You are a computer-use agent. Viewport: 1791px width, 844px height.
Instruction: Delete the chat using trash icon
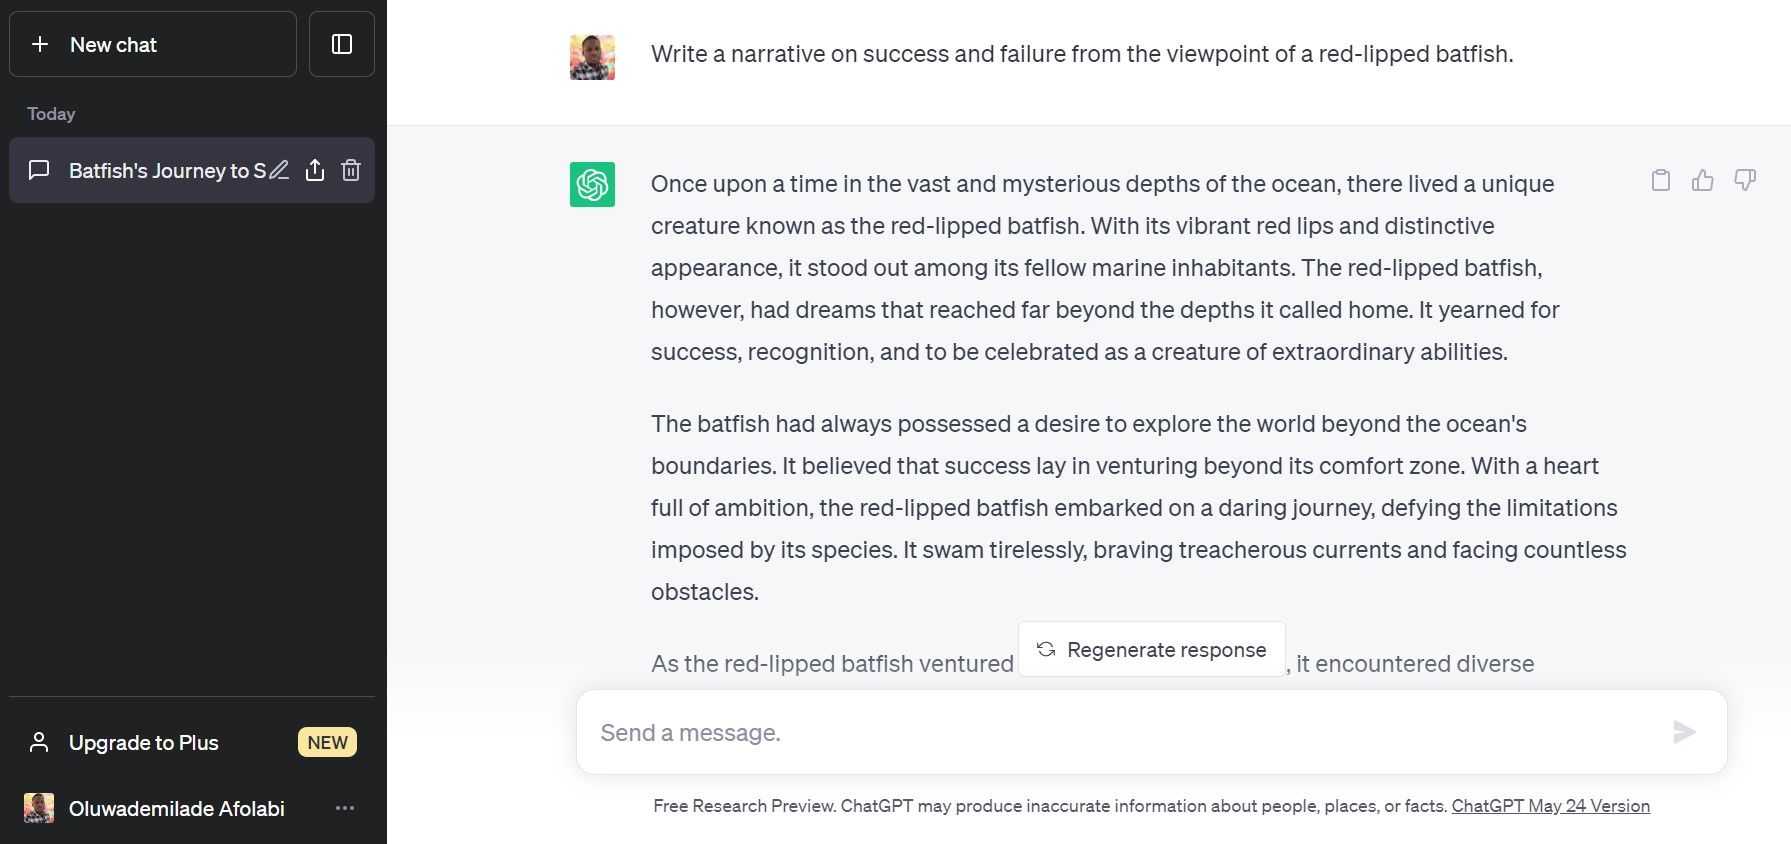tap(351, 170)
